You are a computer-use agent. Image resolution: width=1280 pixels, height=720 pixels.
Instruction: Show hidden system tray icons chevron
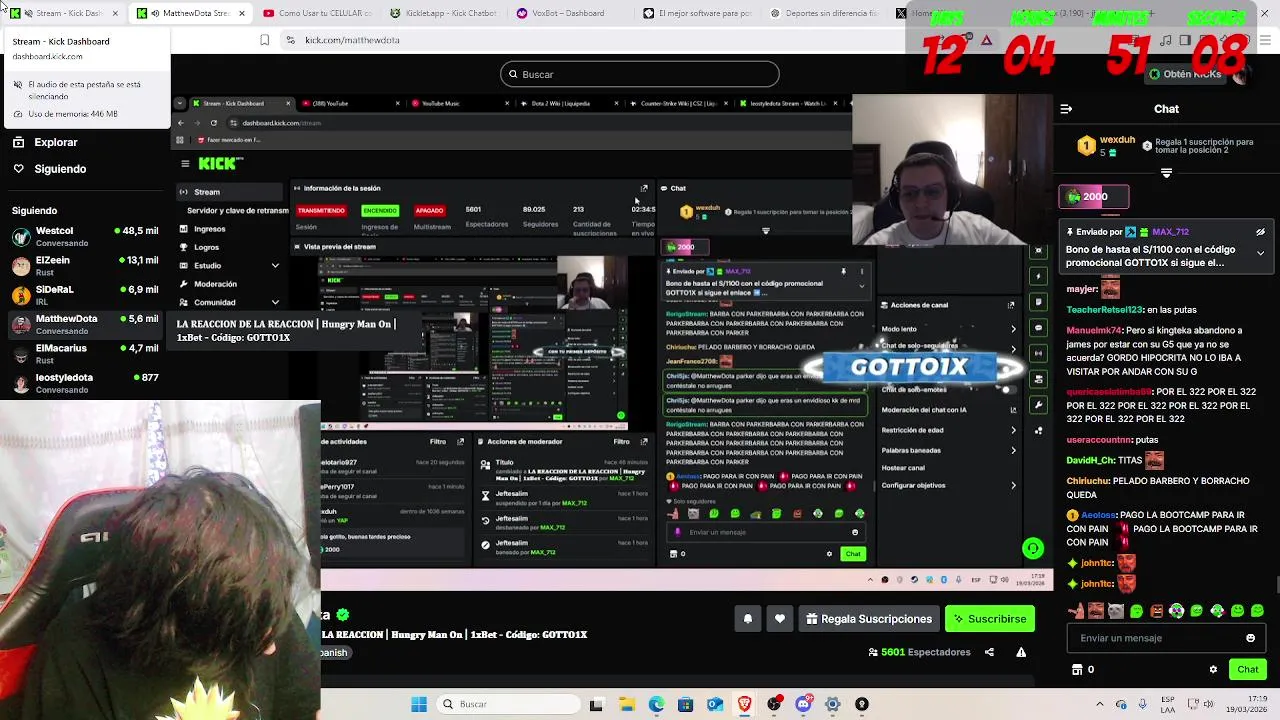click(1100, 704)
